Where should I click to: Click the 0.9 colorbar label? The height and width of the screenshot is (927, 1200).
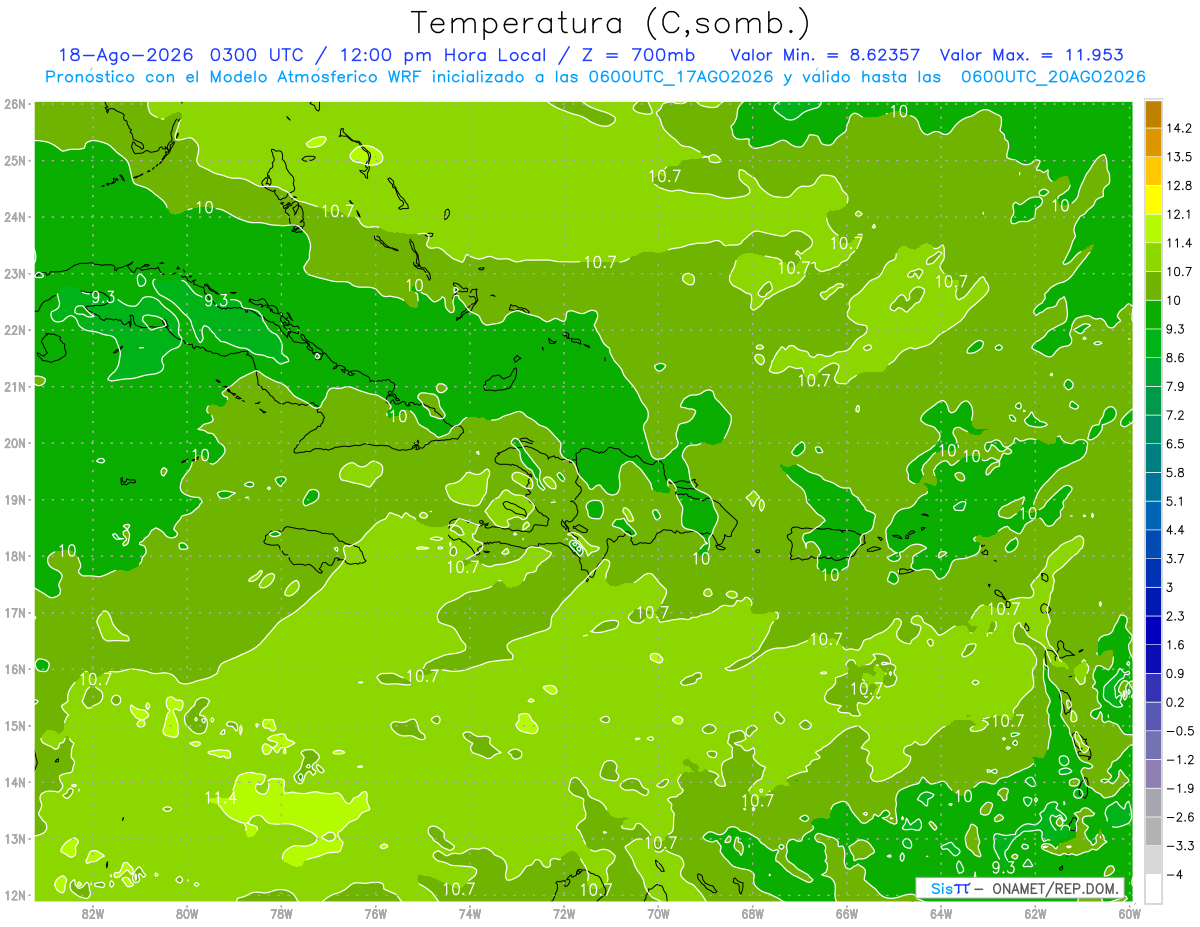(x=1174, y=673)
